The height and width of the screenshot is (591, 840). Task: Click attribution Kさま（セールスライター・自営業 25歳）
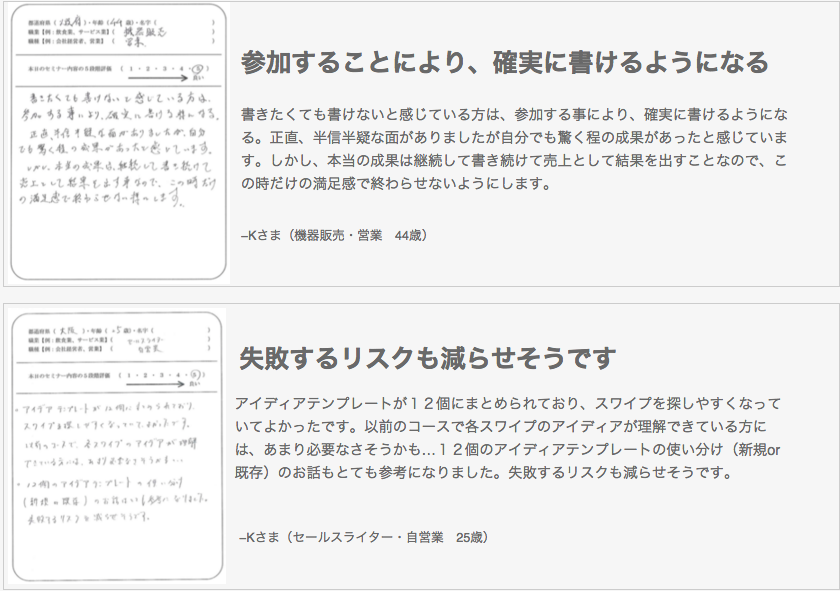tap(364, 537)
